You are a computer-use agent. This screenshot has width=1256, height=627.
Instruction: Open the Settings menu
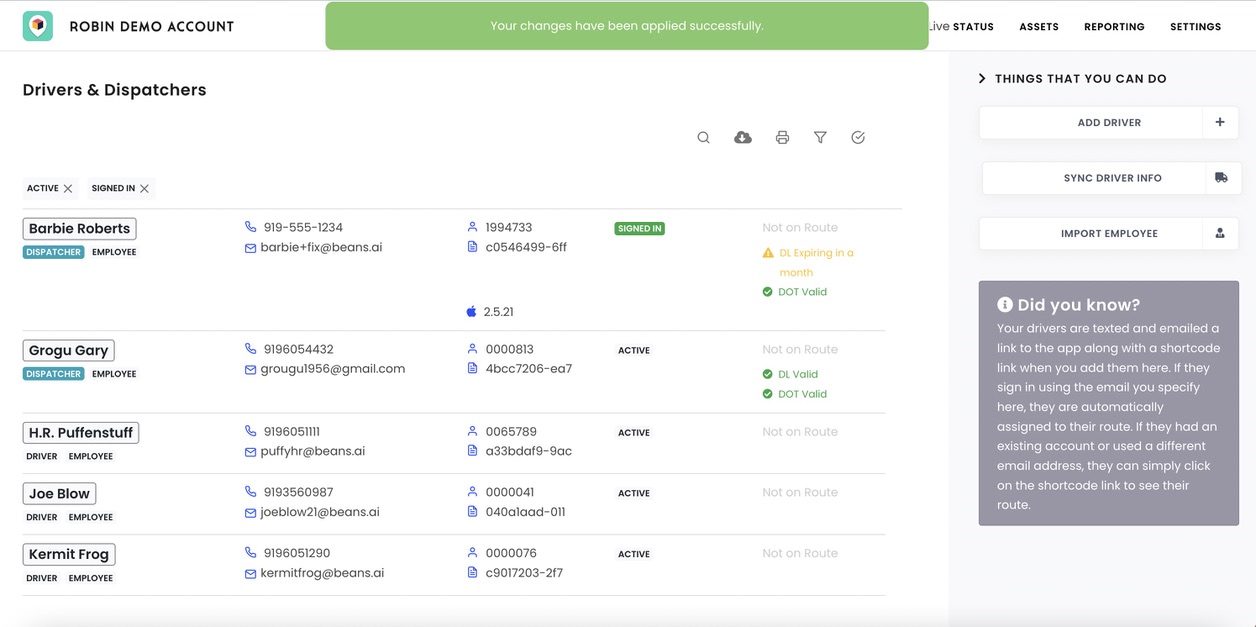[x=1195, y=27]
